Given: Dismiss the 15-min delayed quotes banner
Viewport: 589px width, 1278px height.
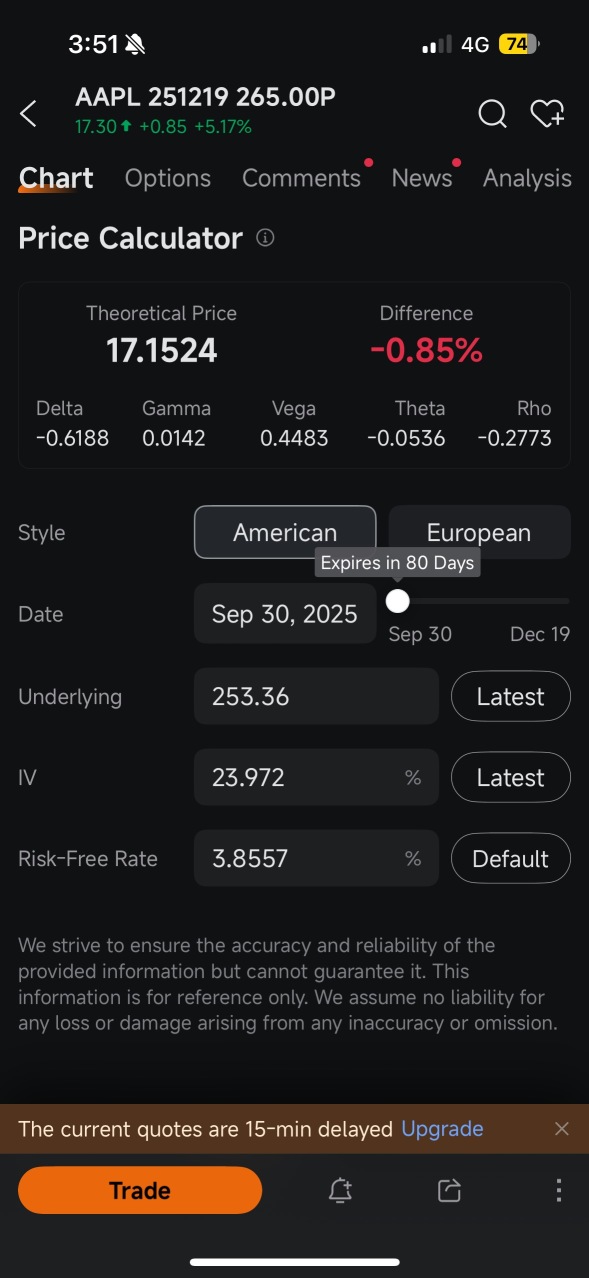Looking at the screenshot, I should (562, 1128).
